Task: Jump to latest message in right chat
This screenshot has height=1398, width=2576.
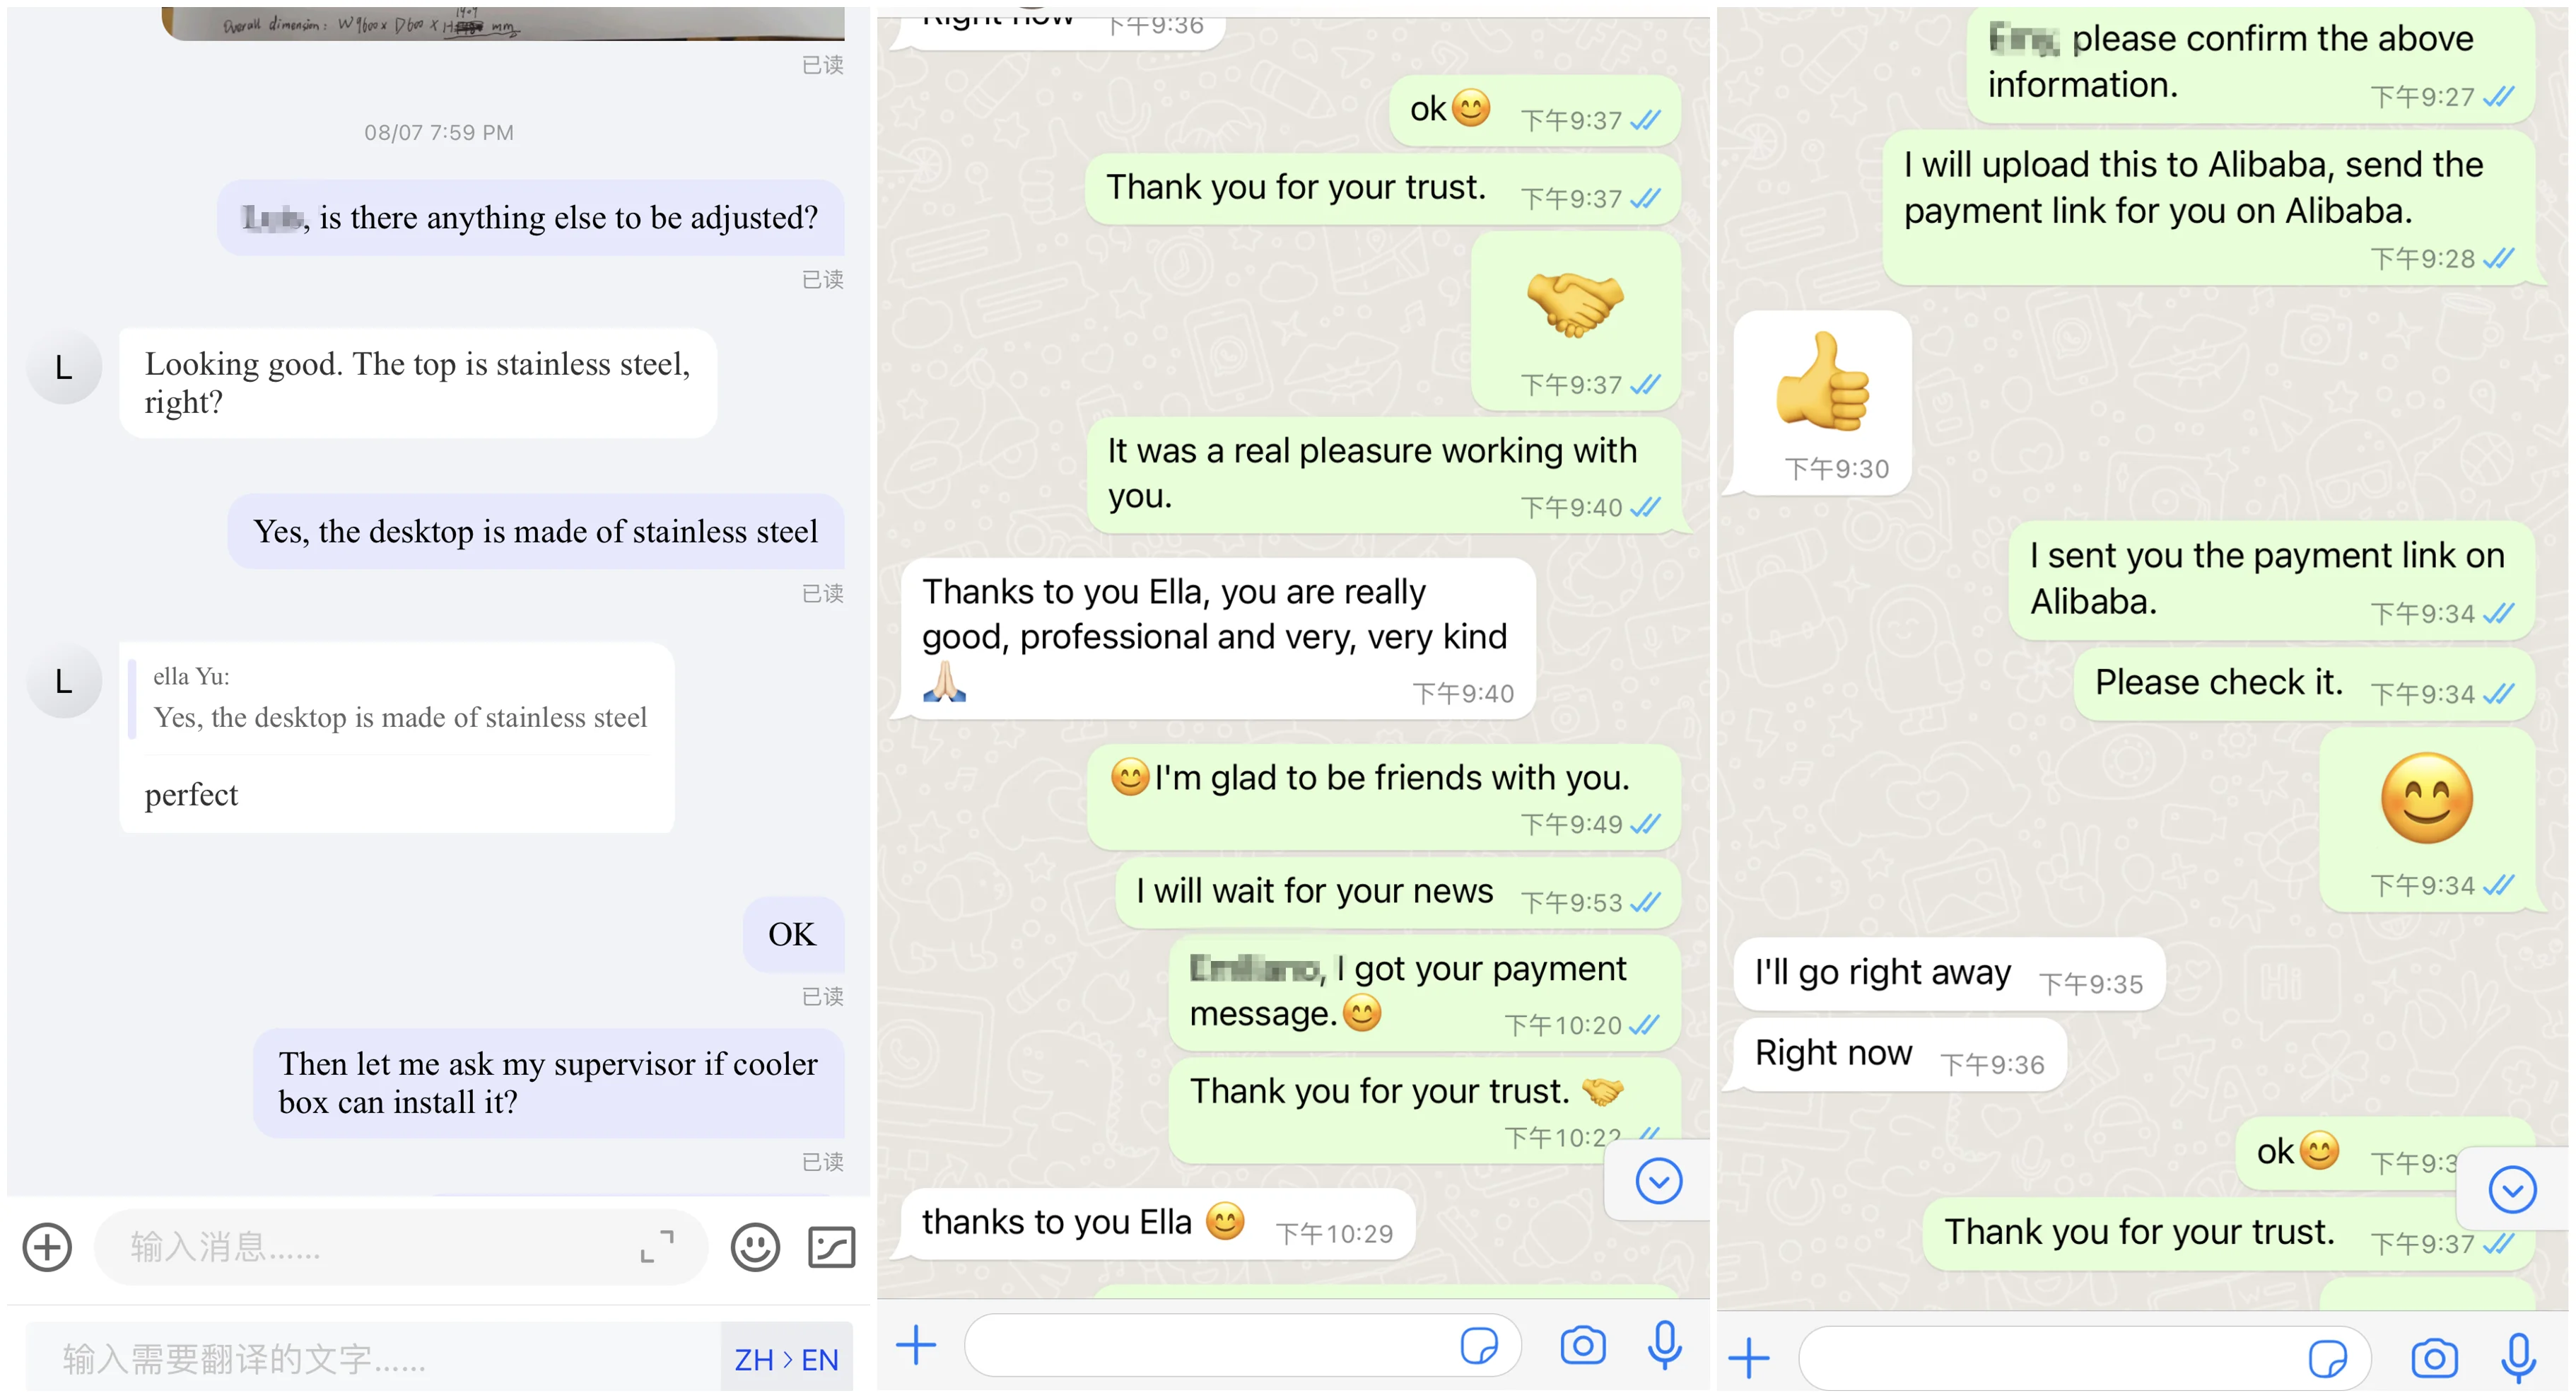Action: 2512,1190
